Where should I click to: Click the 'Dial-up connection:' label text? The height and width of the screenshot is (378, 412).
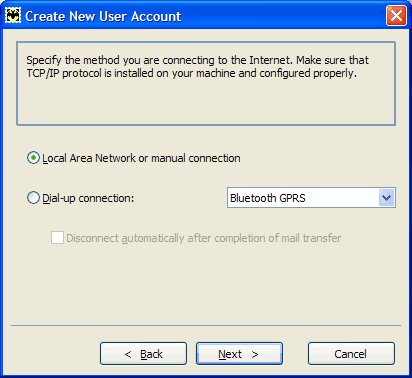click(x=88, y=198)
